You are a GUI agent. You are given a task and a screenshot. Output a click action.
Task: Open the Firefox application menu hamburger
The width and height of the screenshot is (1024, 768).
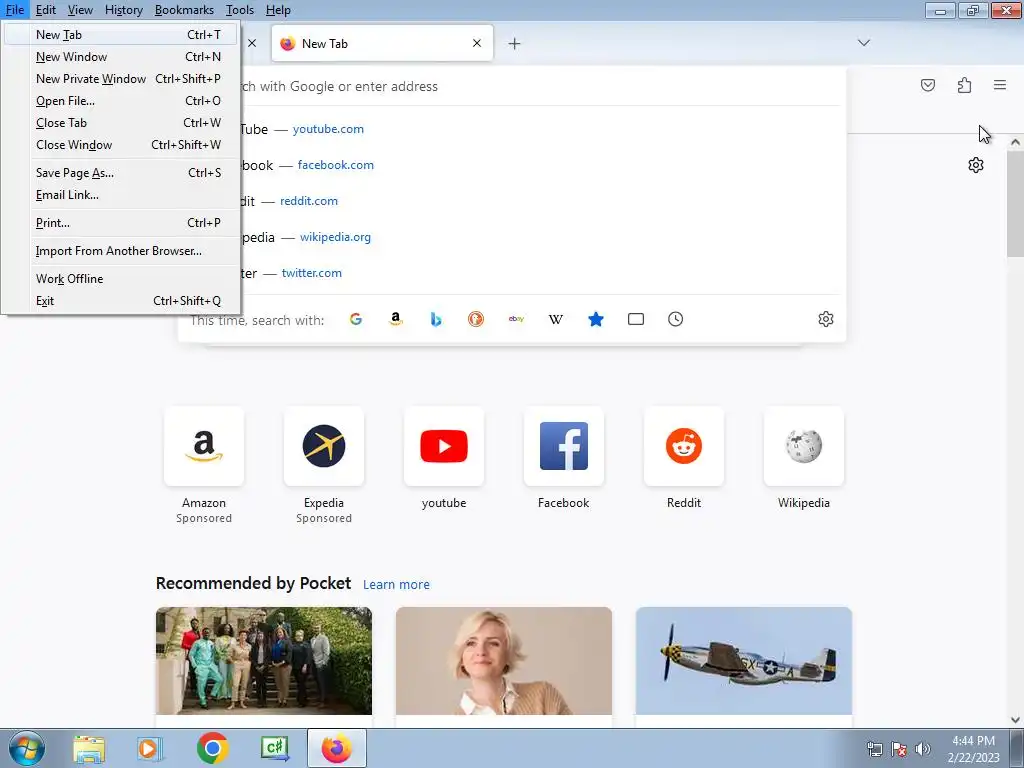coord(1000,85)
